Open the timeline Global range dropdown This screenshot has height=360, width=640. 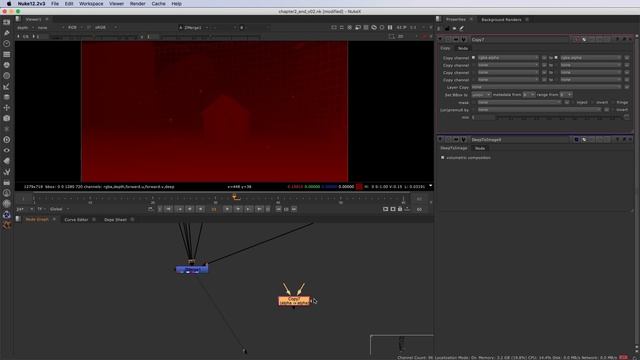point(59,209)
